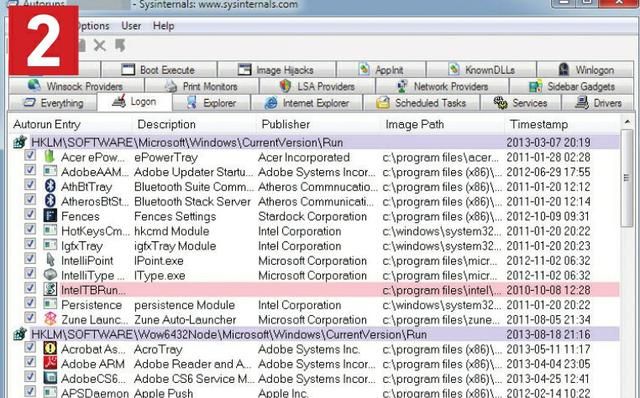
Task: Click the IntelliPoint mouse icon
Action: pos(50,260)
